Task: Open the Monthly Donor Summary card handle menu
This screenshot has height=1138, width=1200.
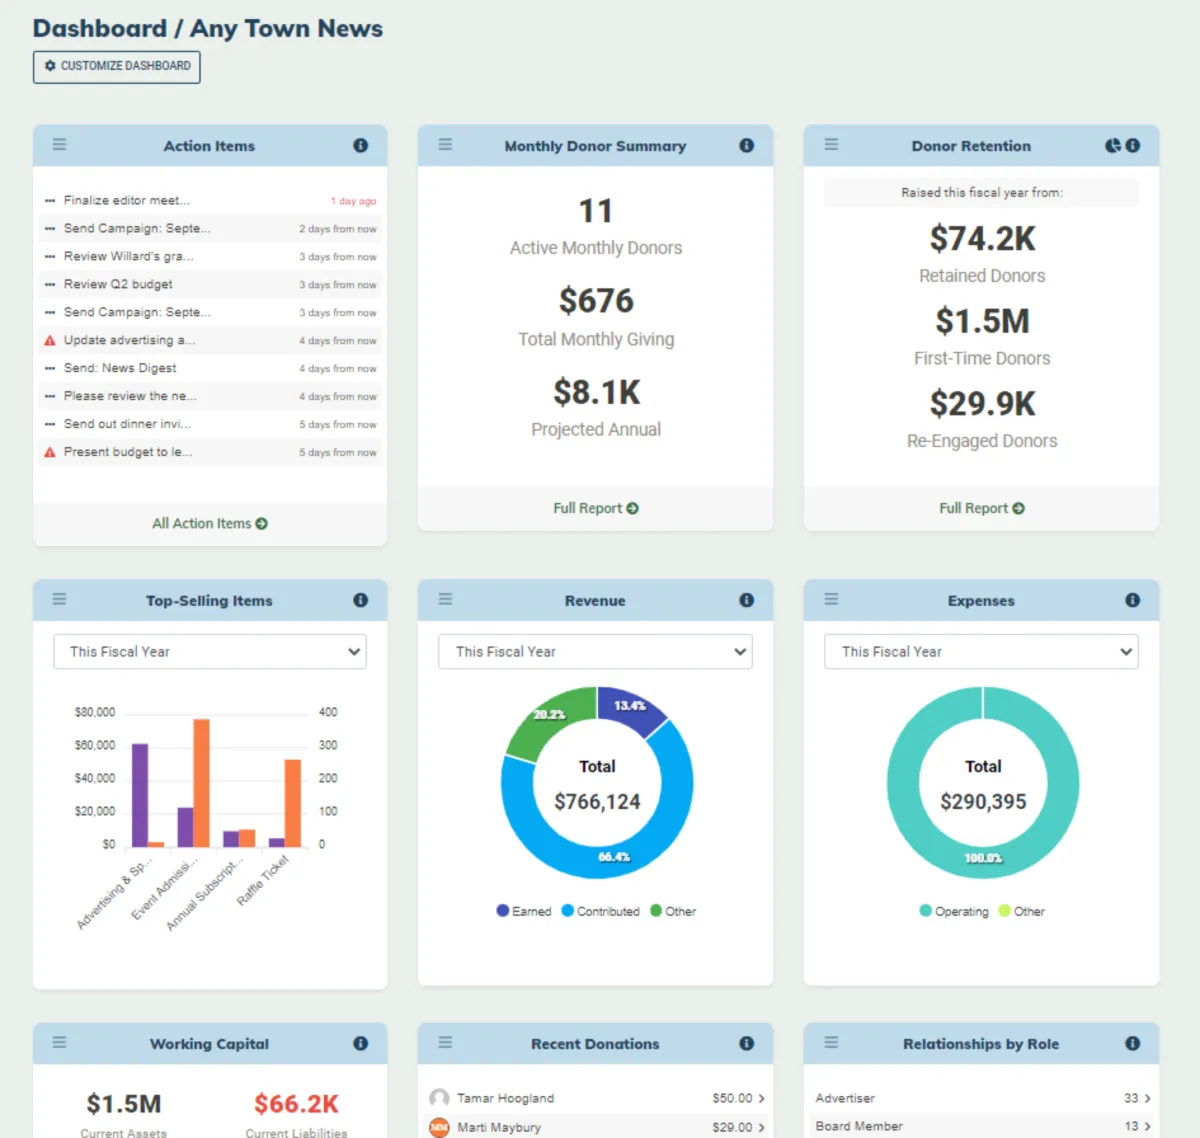Action: coord(445,145)
